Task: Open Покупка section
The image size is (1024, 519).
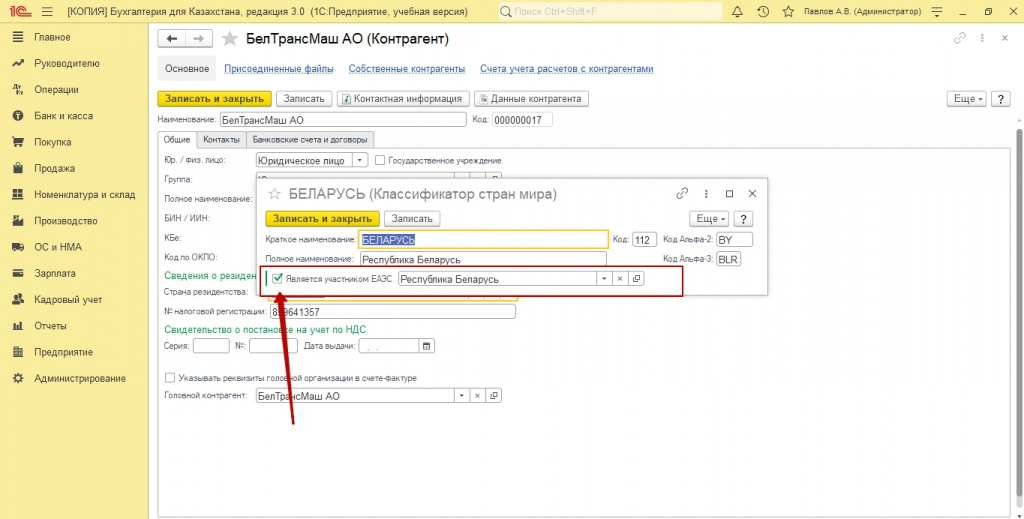Action: (53, 142)
